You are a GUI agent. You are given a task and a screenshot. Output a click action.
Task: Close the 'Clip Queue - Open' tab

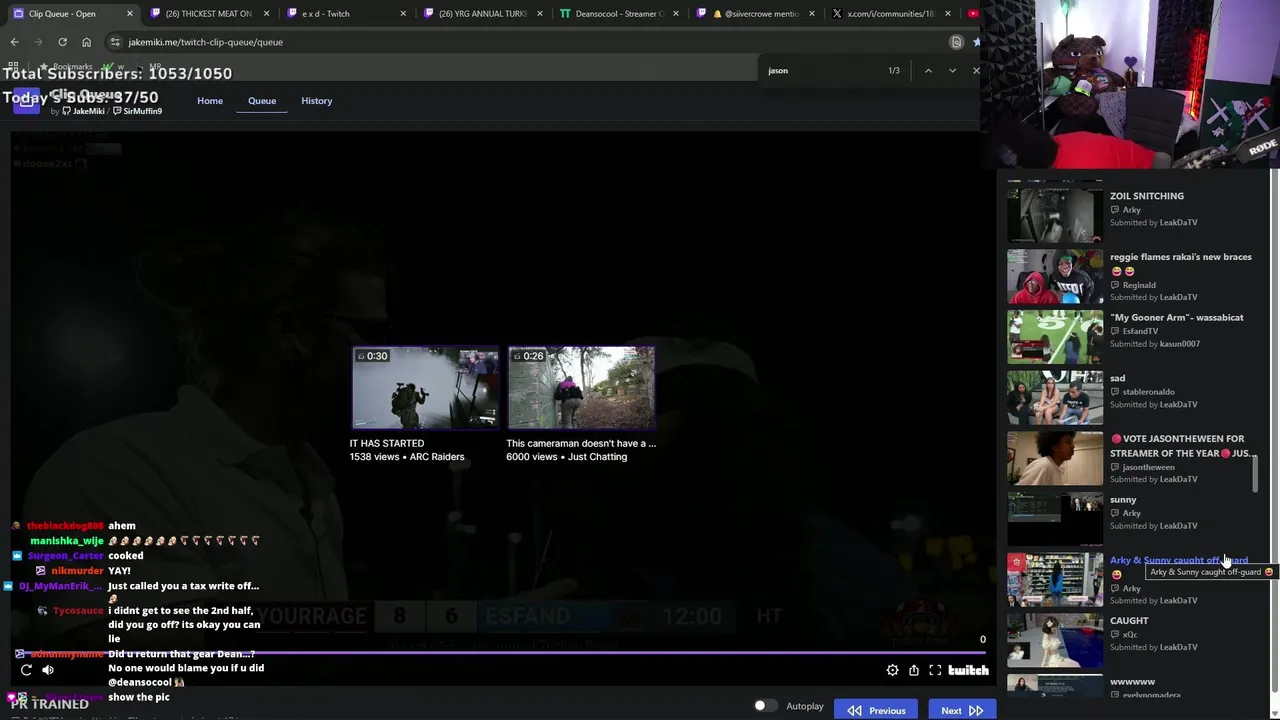(x=129, y=13)
